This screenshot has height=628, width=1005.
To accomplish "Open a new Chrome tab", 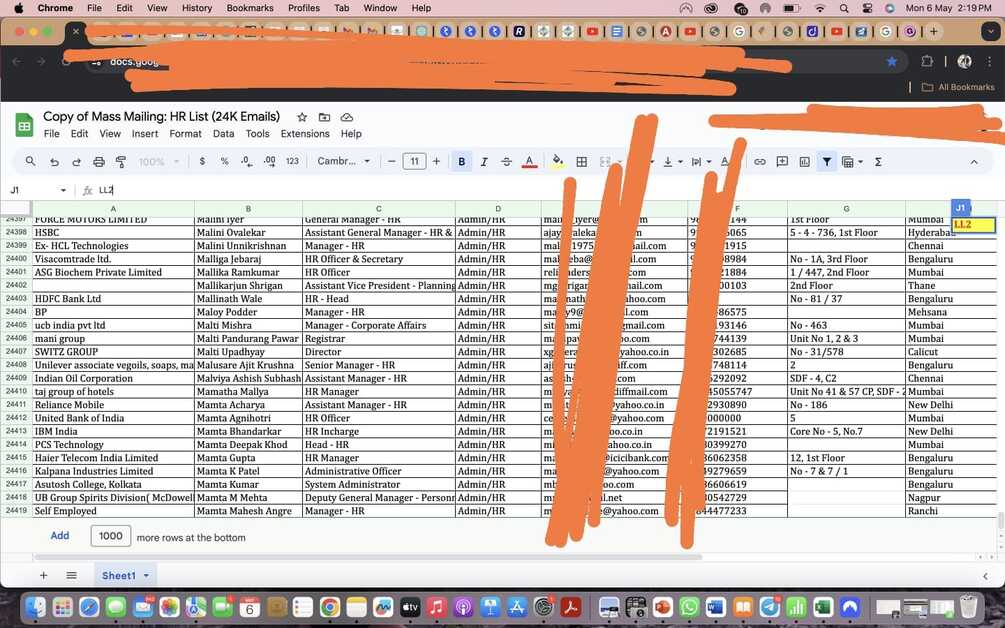I will click(934, 31).
